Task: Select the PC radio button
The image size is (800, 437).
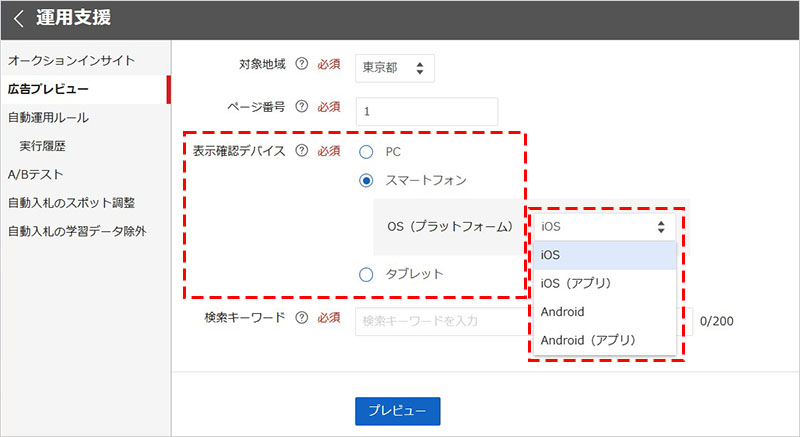Action: click(x=366, y=152)
